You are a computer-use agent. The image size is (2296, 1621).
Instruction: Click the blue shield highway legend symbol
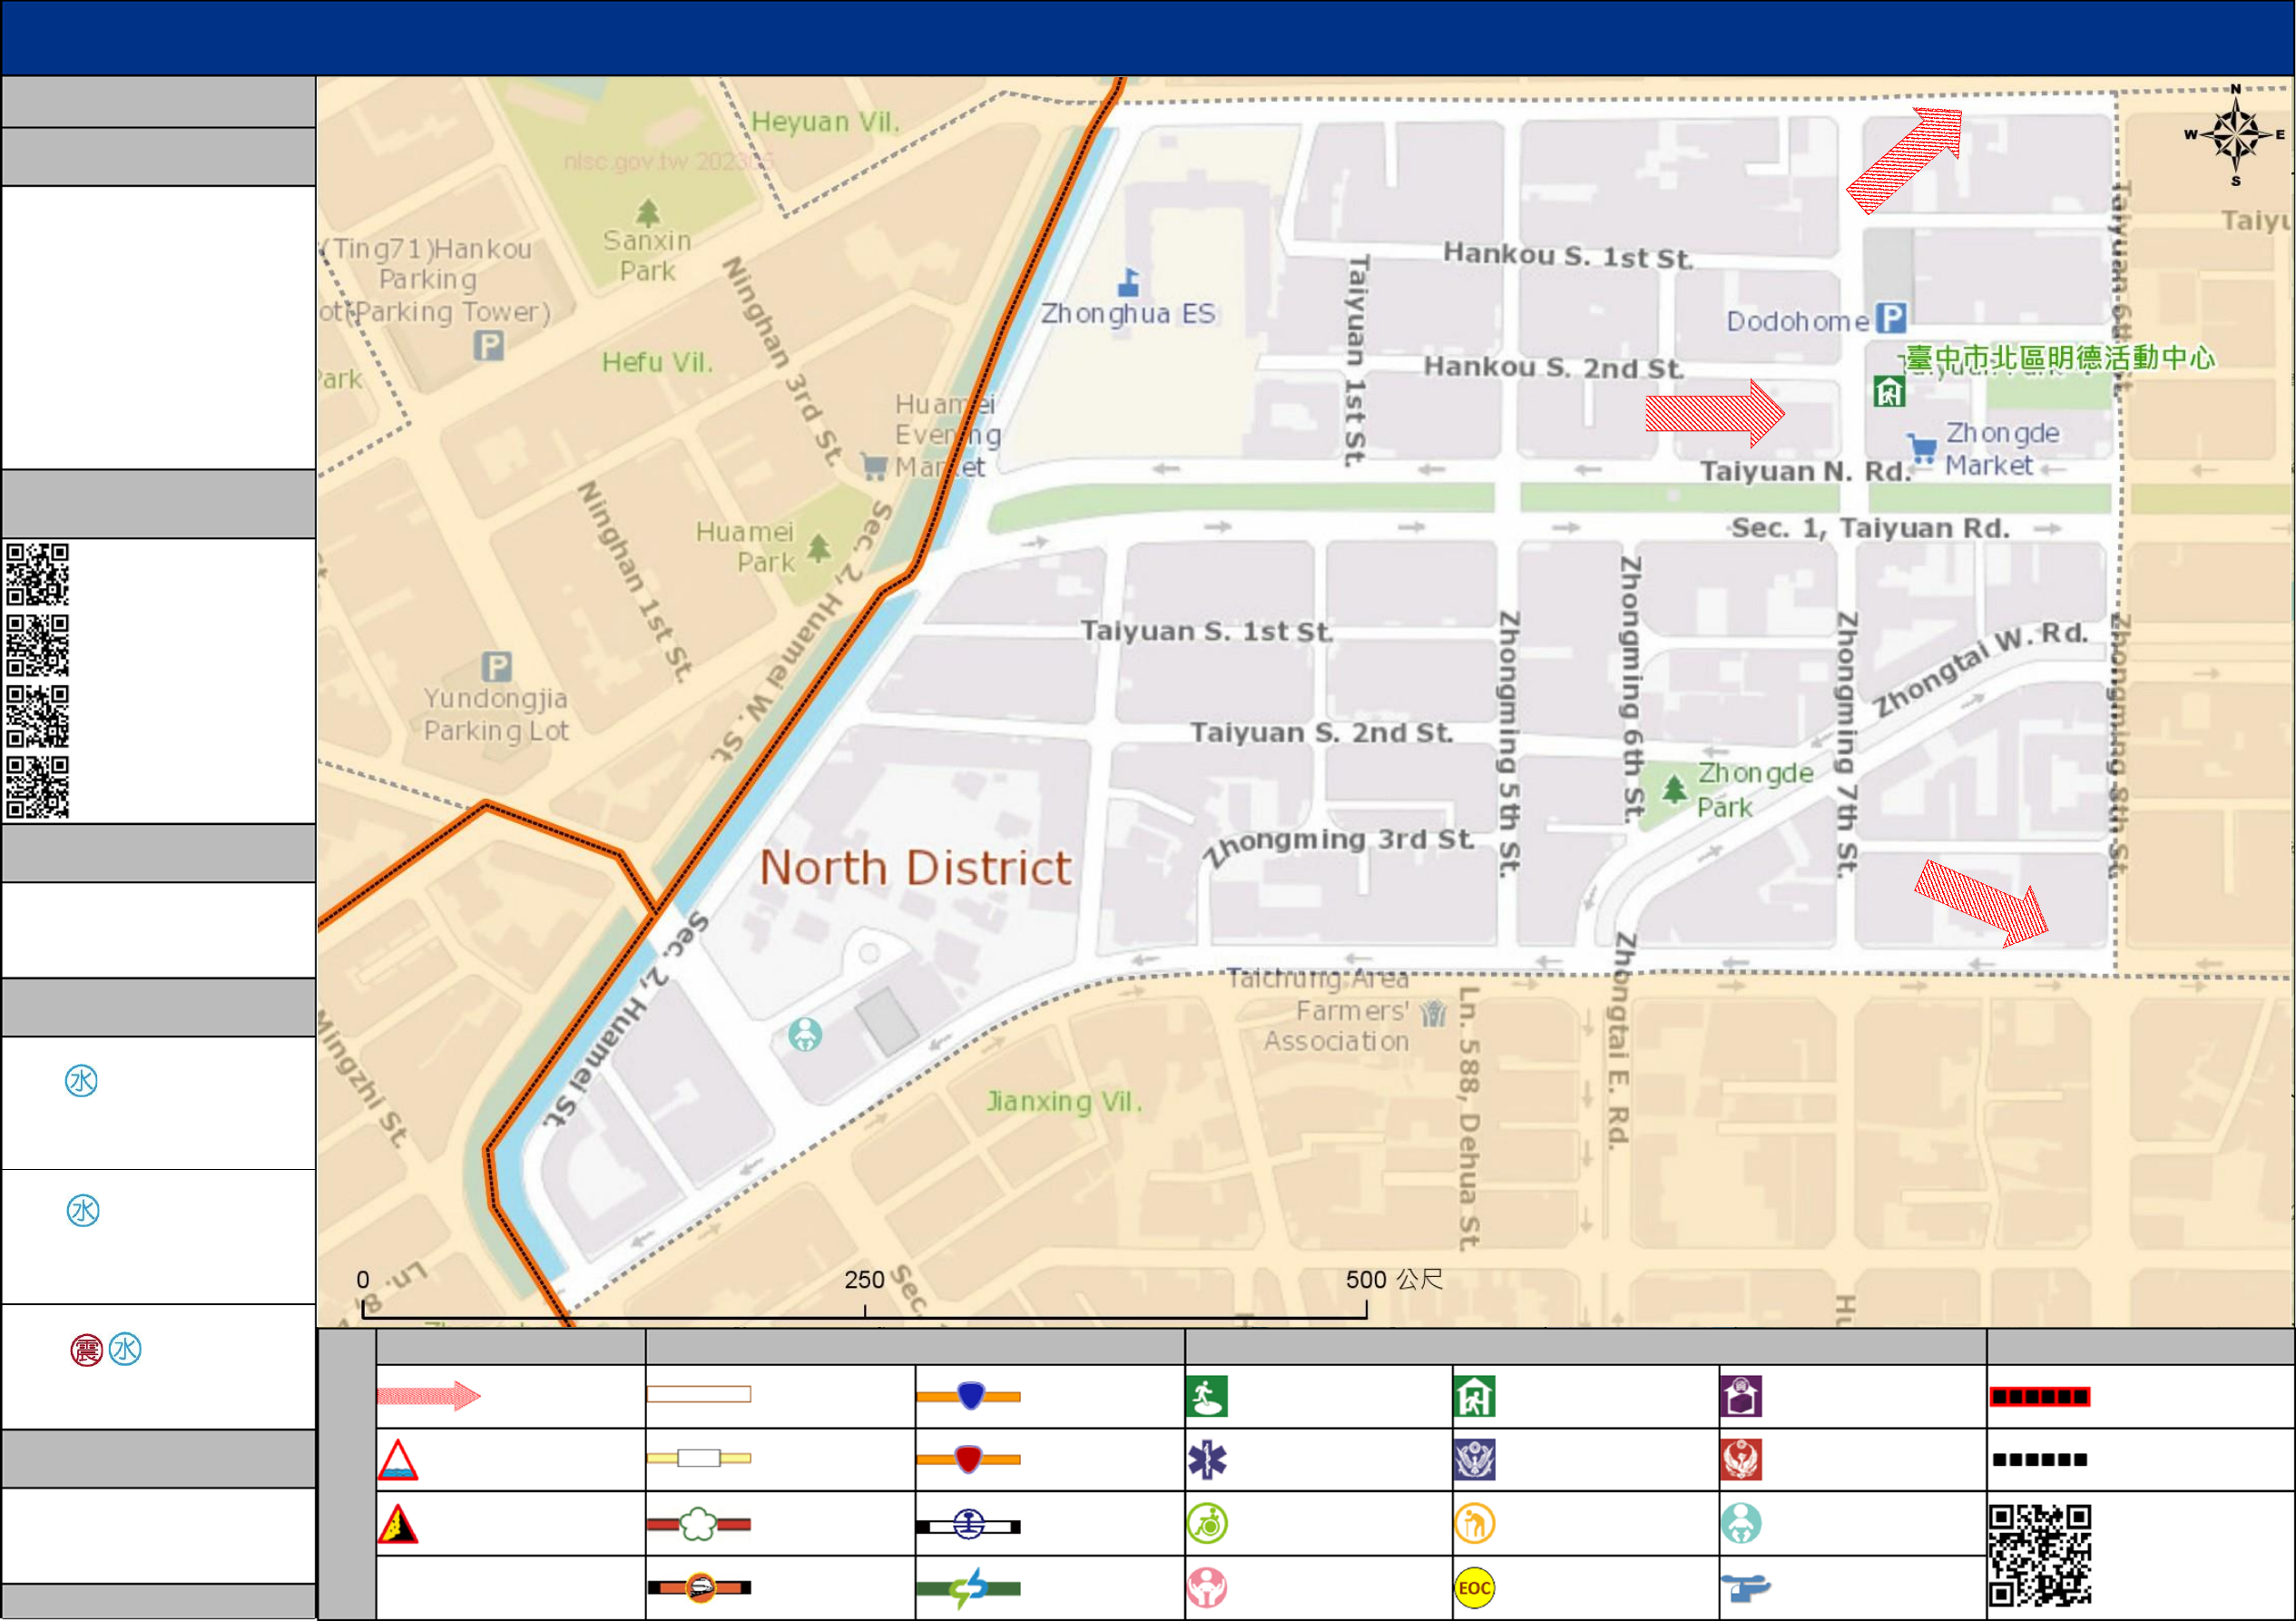tap(968, 1396)
